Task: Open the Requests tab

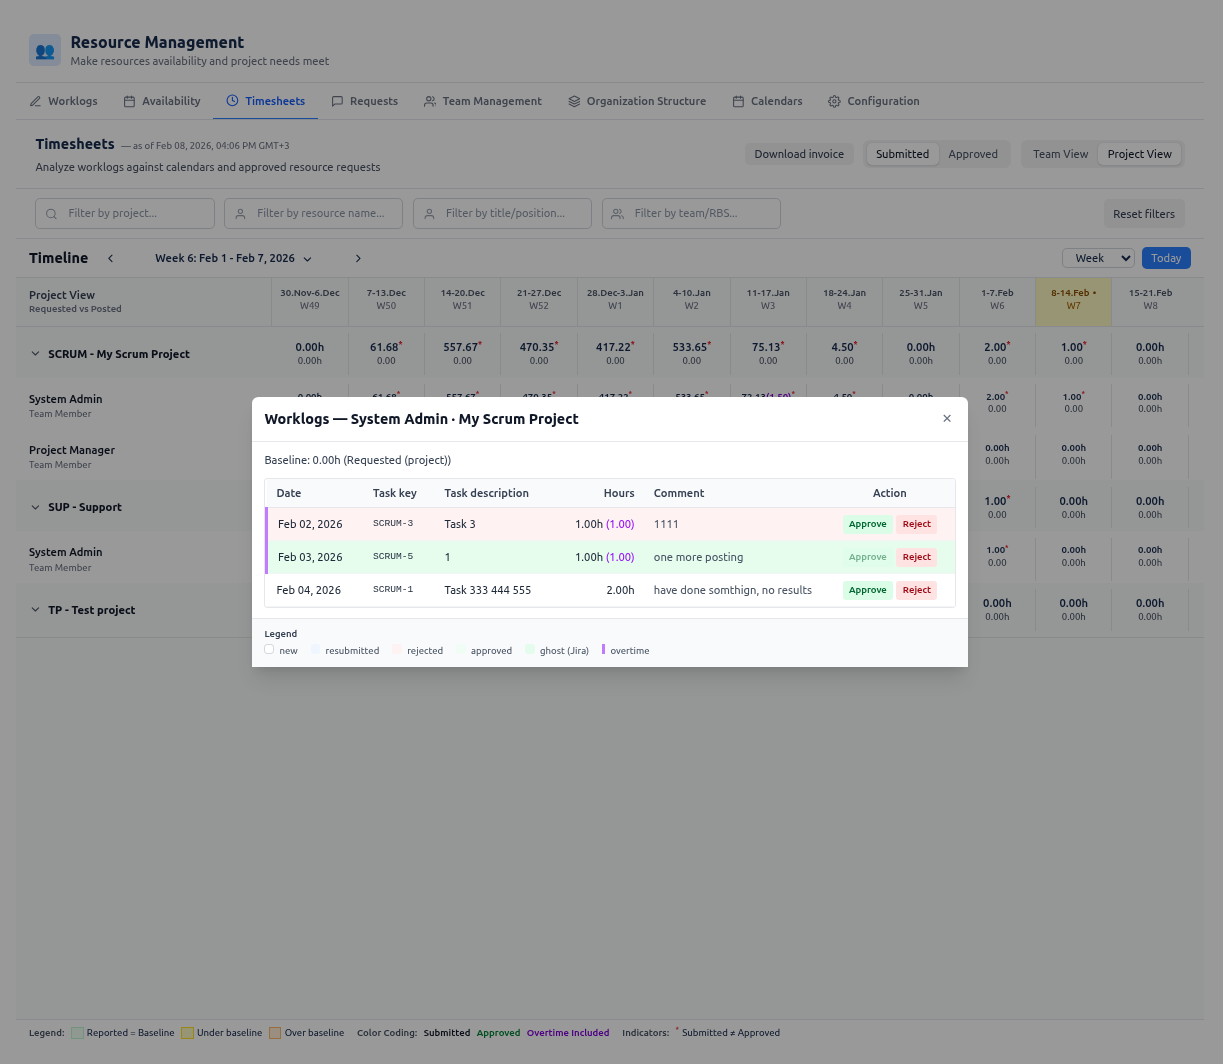Action: click(365, 100)
